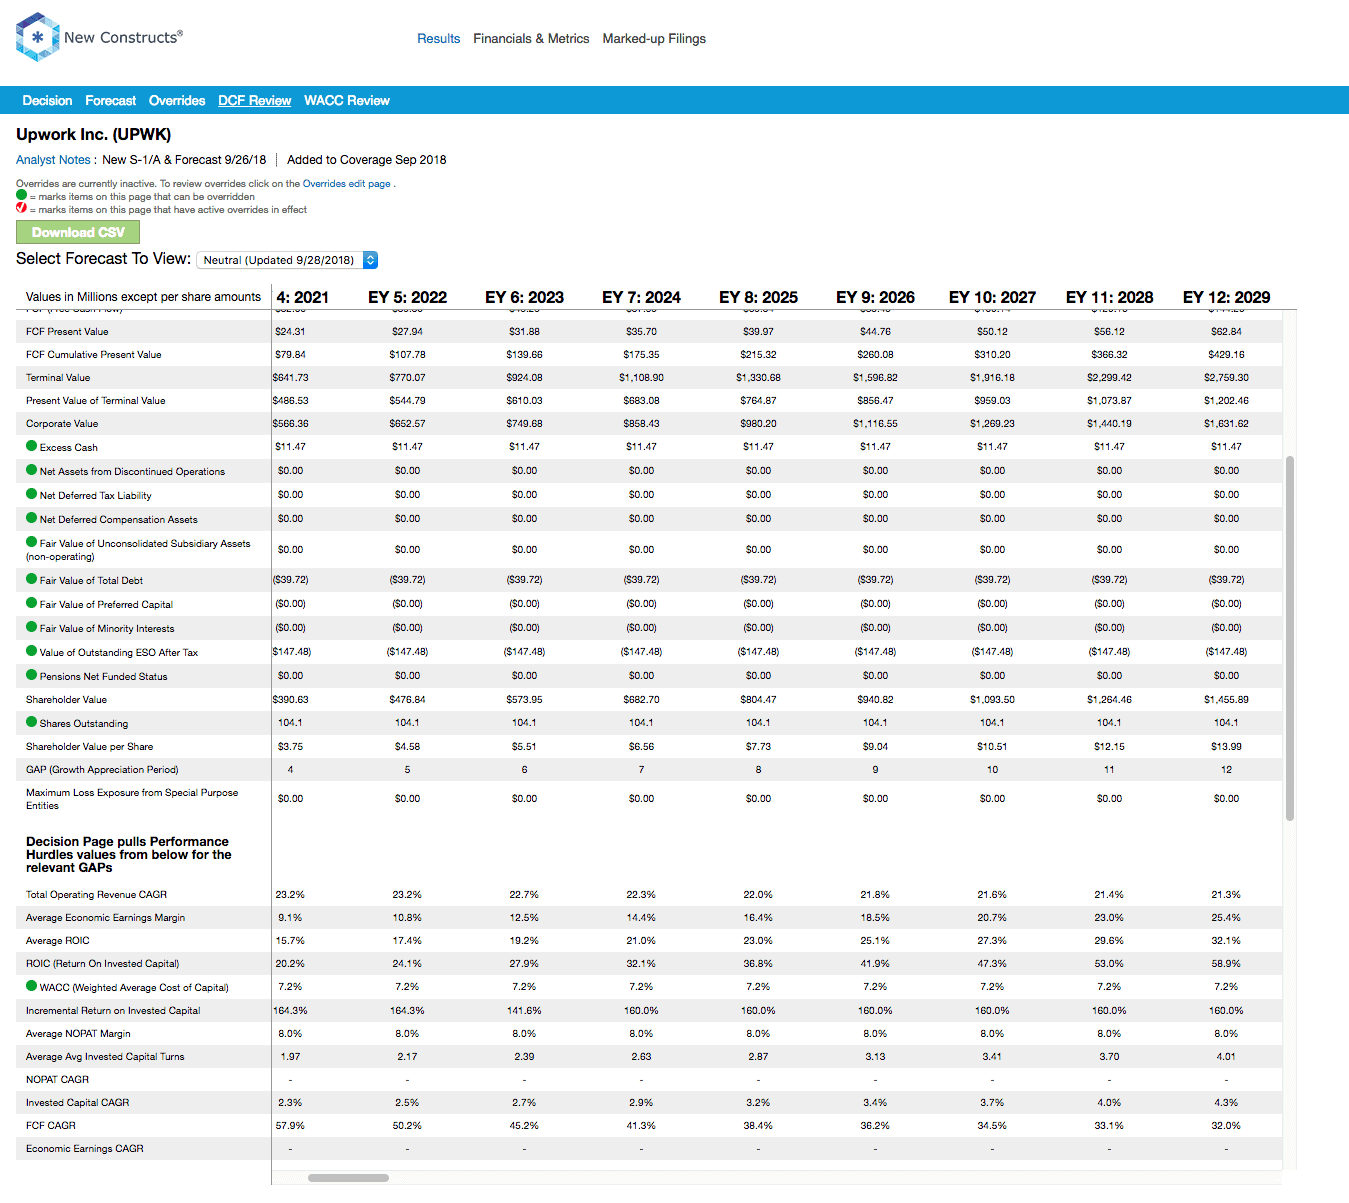
Task: Click the FCF Present Value row label
Action: tap(67, 332)
